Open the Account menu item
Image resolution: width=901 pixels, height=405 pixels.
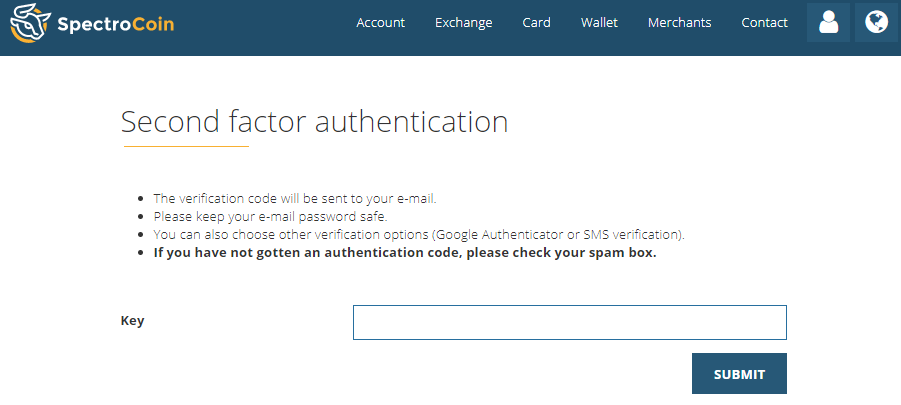[380, 22]
